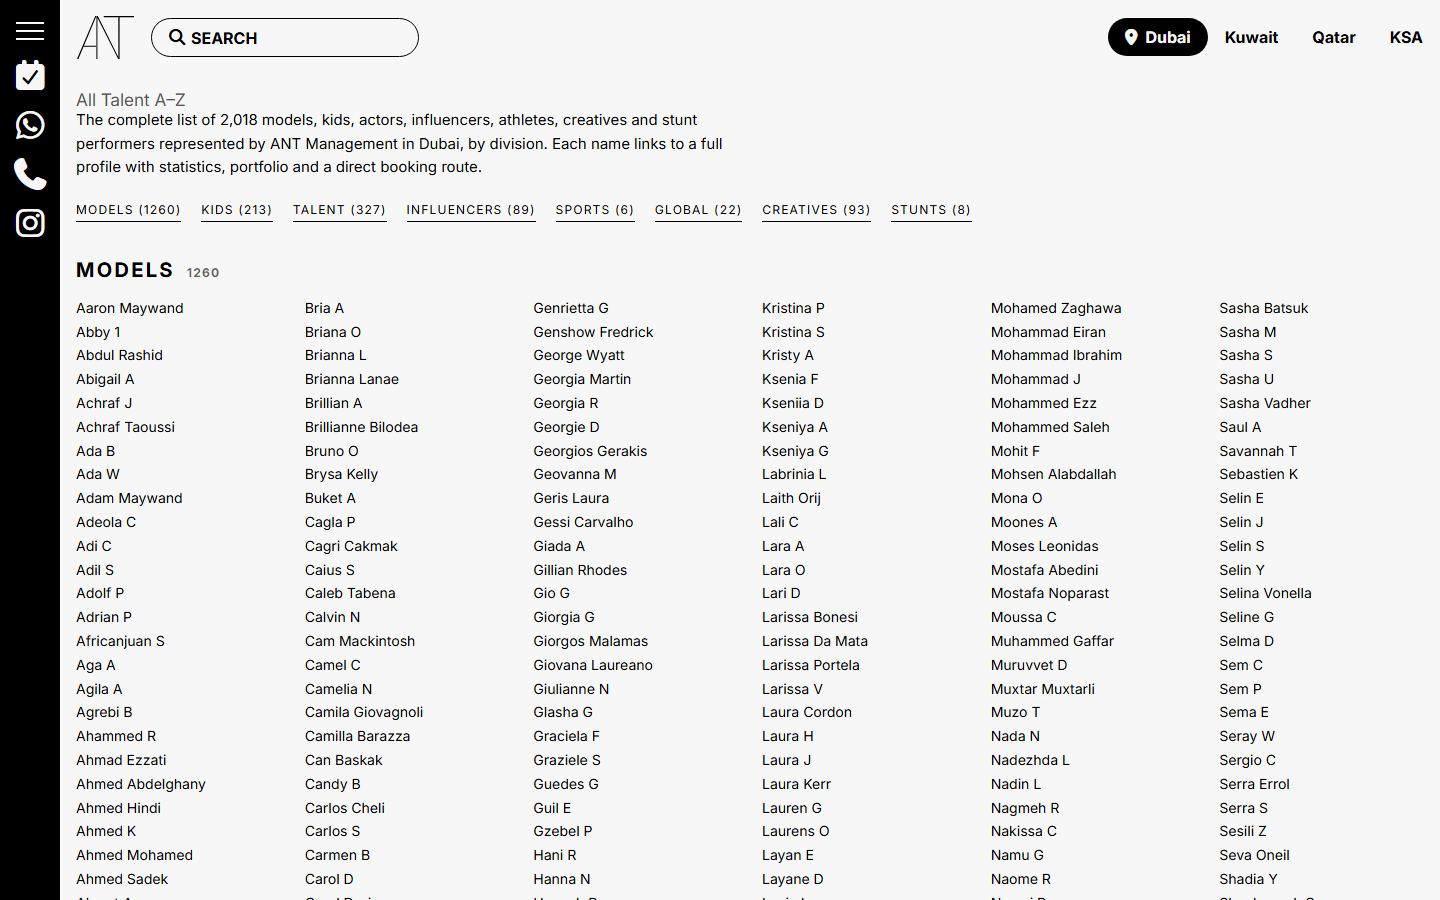Image resolution: width=1440 pixels, height=900 pixels.
Task: Open Mohsen Alabdallah's profile
Action: [1054, 474]
